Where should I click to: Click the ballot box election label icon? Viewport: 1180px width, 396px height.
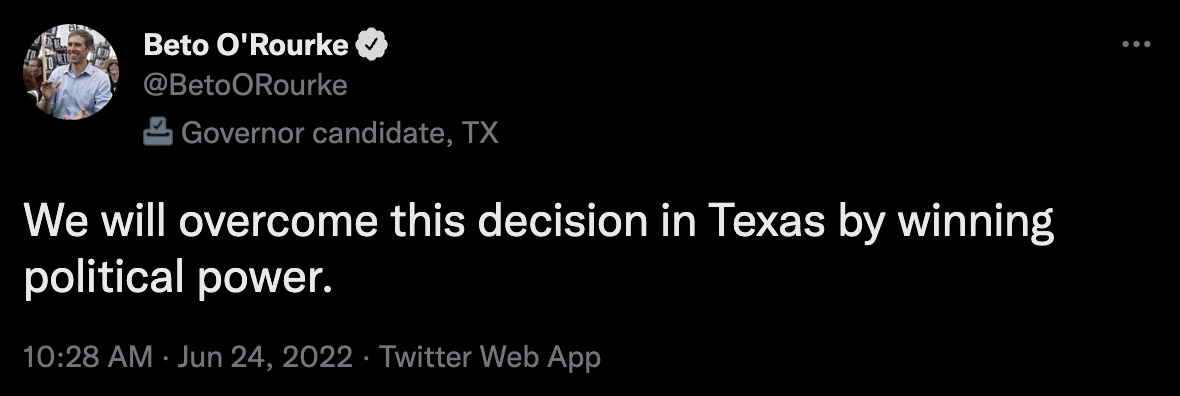point(157,133)
